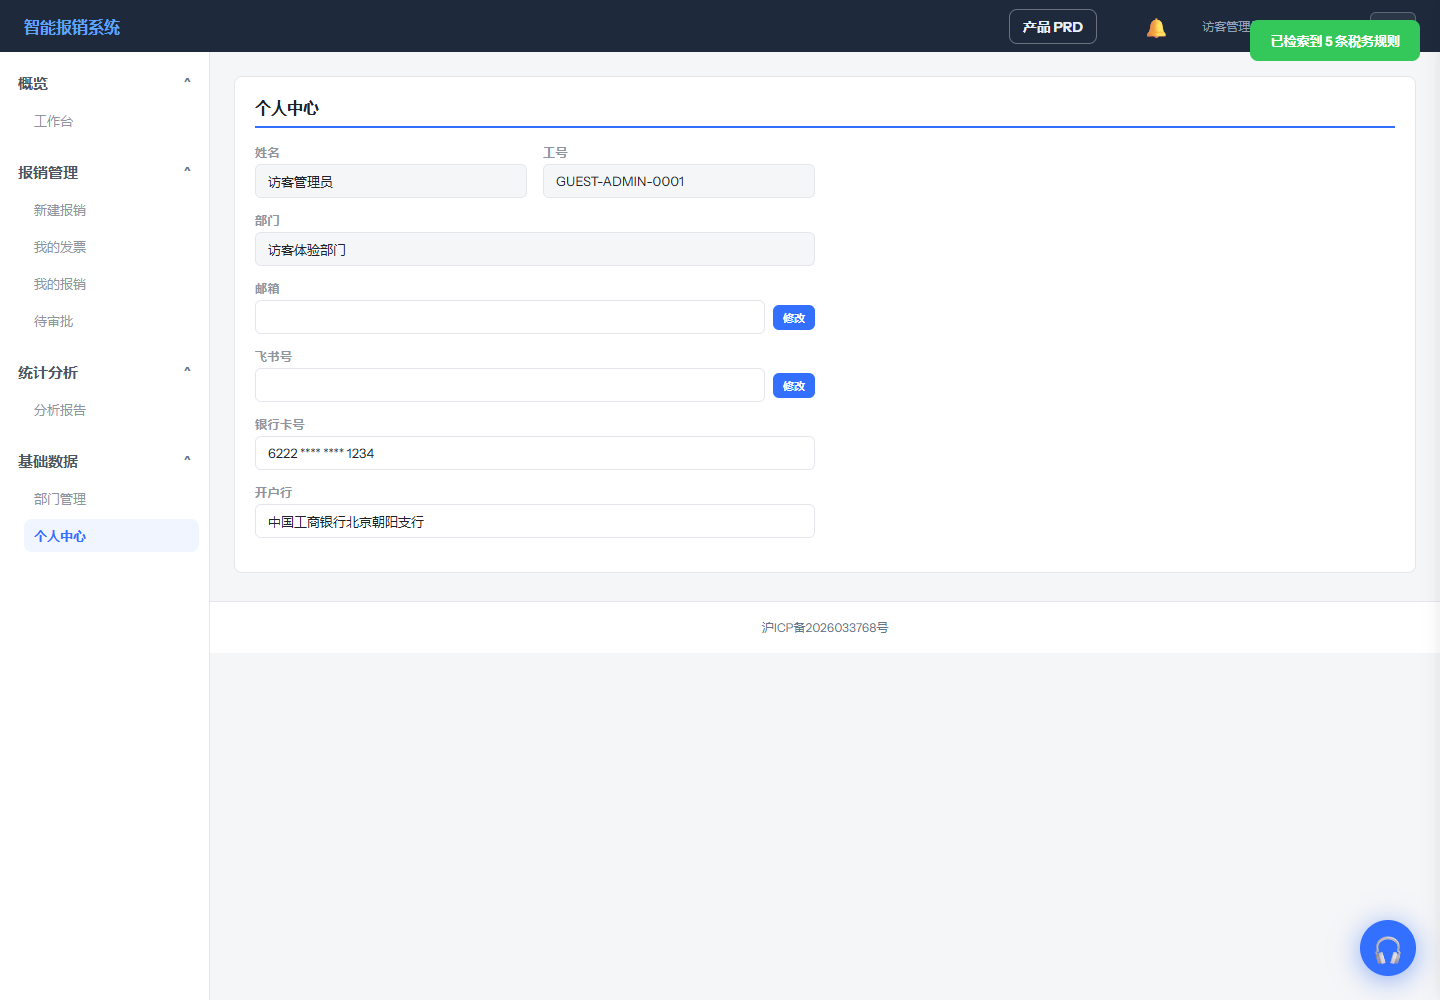The image size is (1440, 1000).
Task: Open 工作台 in the sidebar
Action: click(x=111, y=121)
